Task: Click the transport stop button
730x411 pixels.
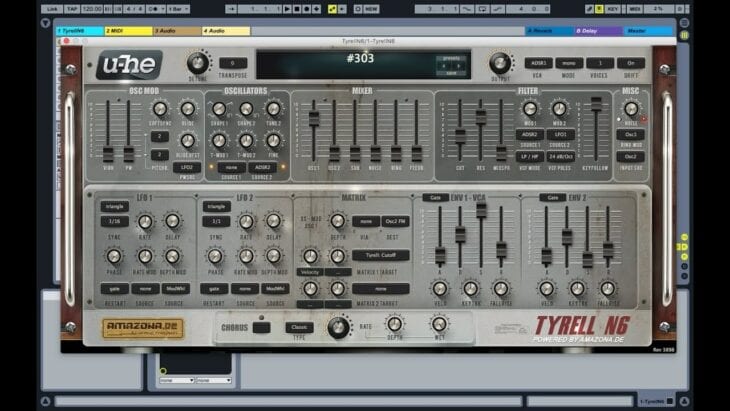Action: click(x=297, y=9)
